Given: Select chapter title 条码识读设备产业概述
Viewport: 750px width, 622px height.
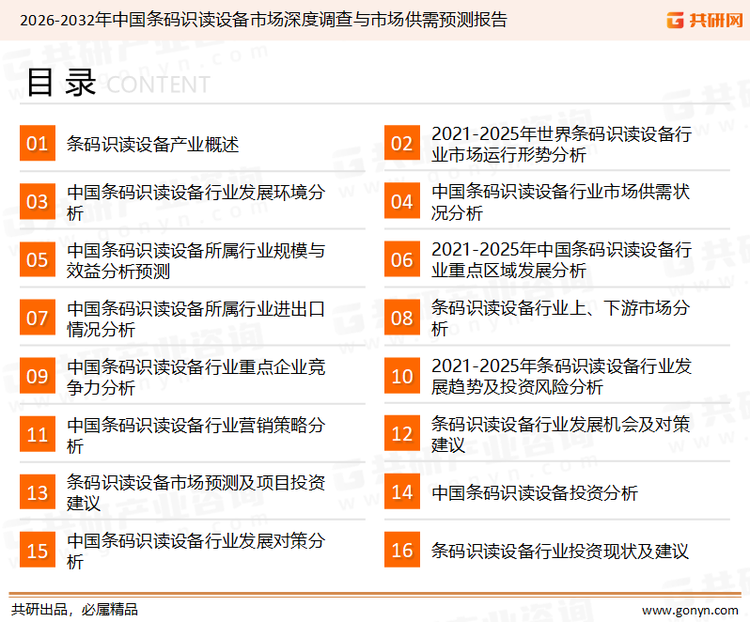Looking at the screenshot, I should pyautogui.click(x=153, y=144).
